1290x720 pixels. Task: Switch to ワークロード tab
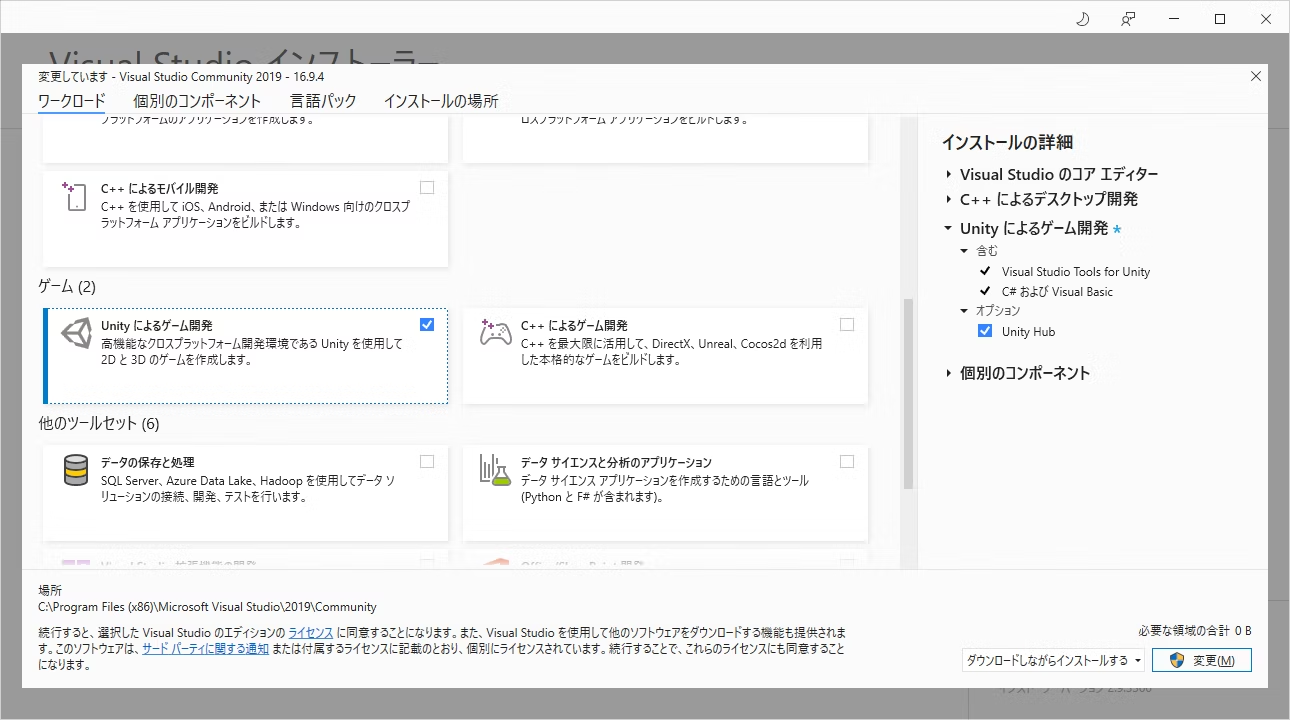[x=71, y=101]
